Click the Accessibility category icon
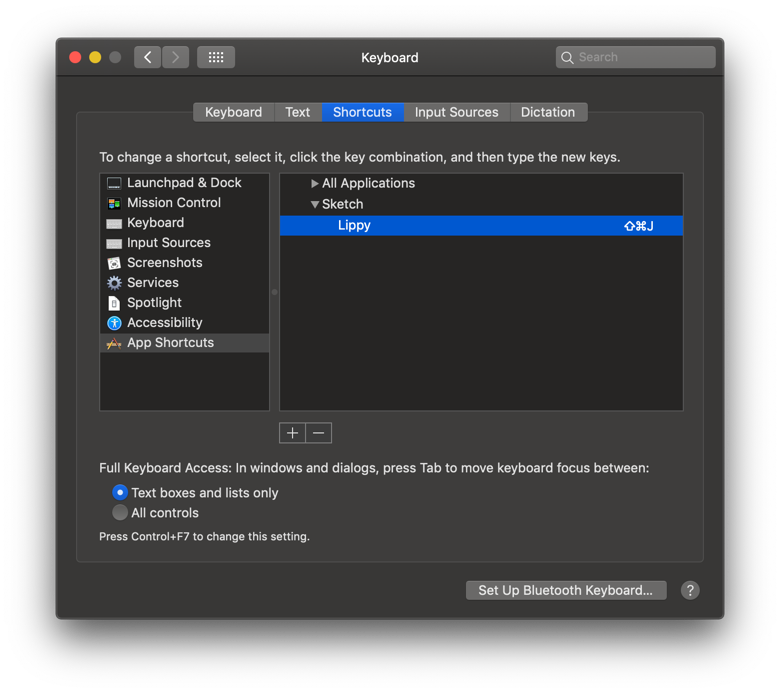780x693 pixels. pos(114,323)
